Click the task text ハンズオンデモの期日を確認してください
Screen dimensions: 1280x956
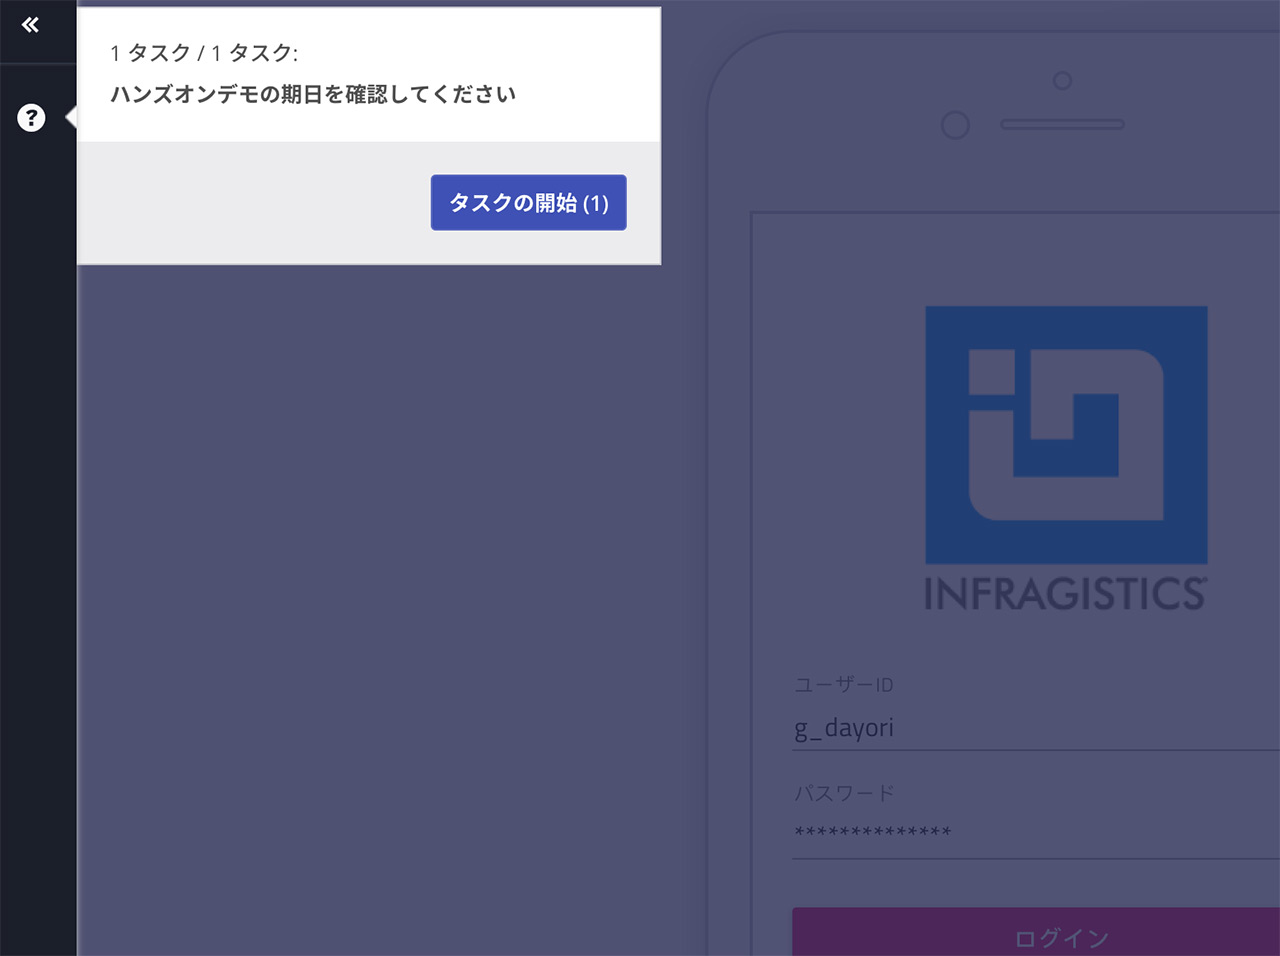[x=313, y=94]
